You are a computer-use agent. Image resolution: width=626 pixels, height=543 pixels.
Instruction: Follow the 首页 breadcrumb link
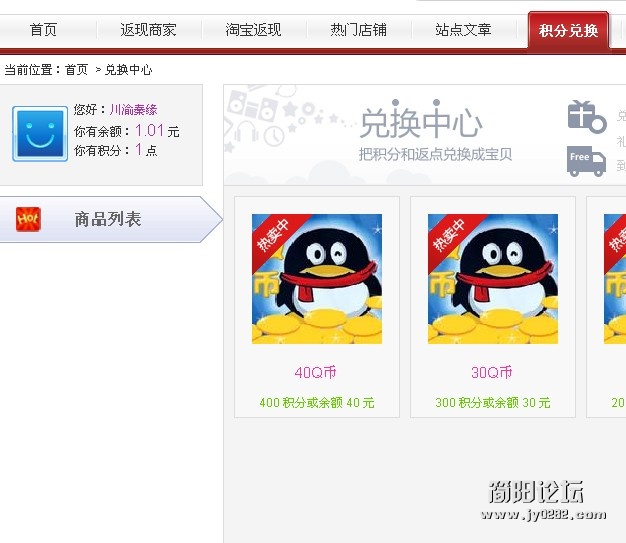click(76, 70)
